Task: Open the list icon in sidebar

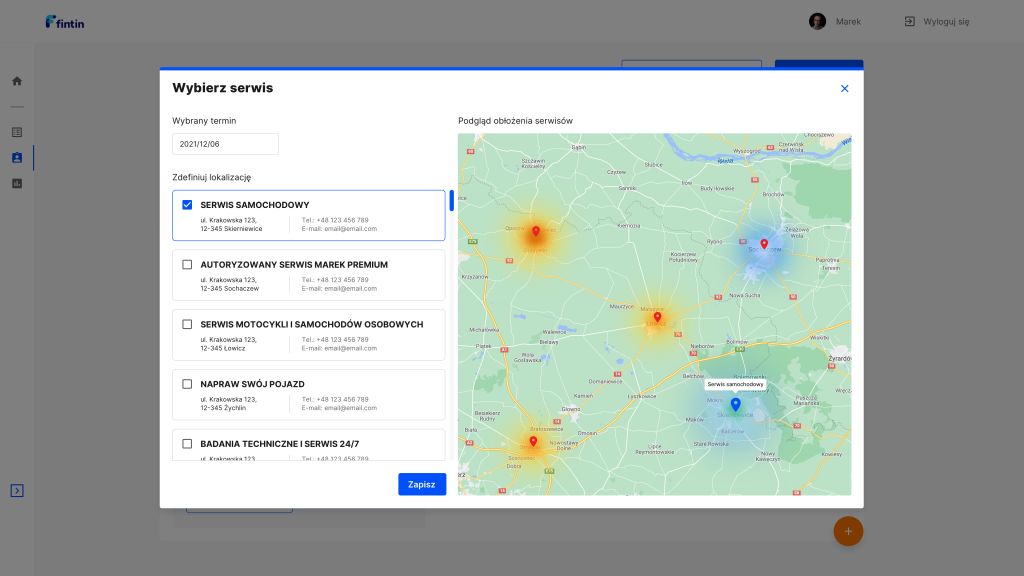Action: click(17, 132)
